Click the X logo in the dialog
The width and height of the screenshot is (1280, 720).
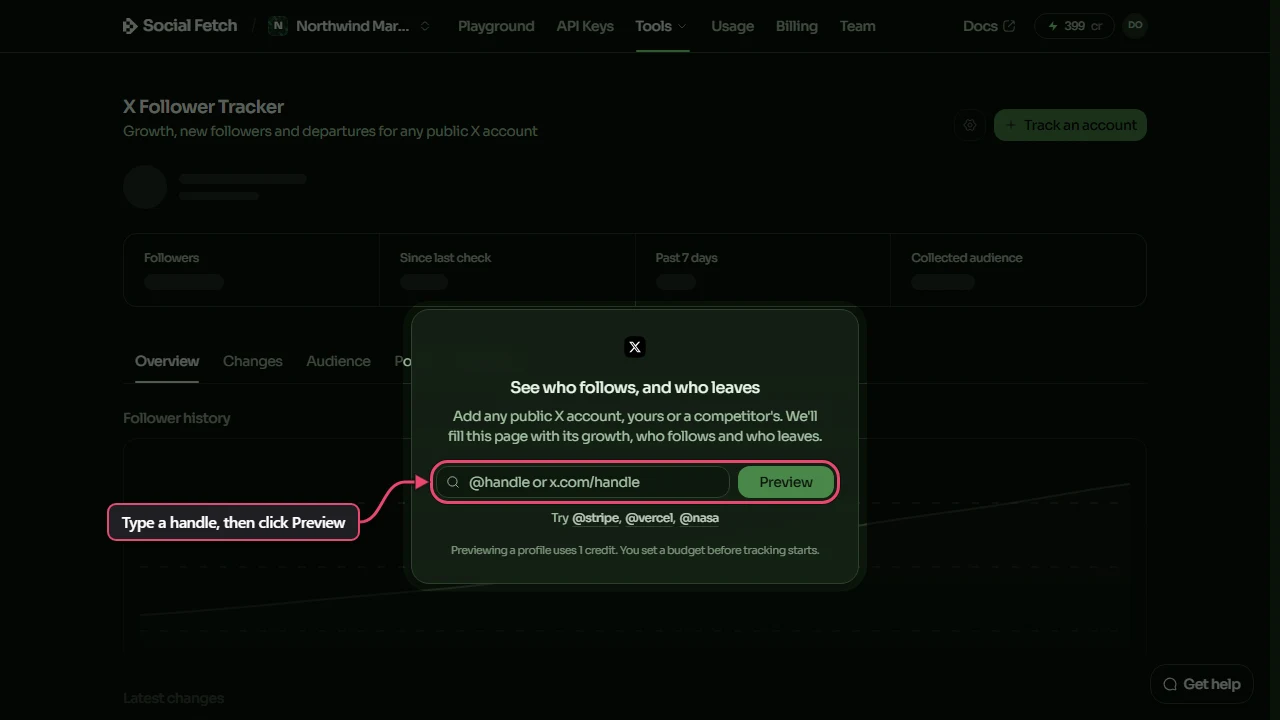coord(635,347)
